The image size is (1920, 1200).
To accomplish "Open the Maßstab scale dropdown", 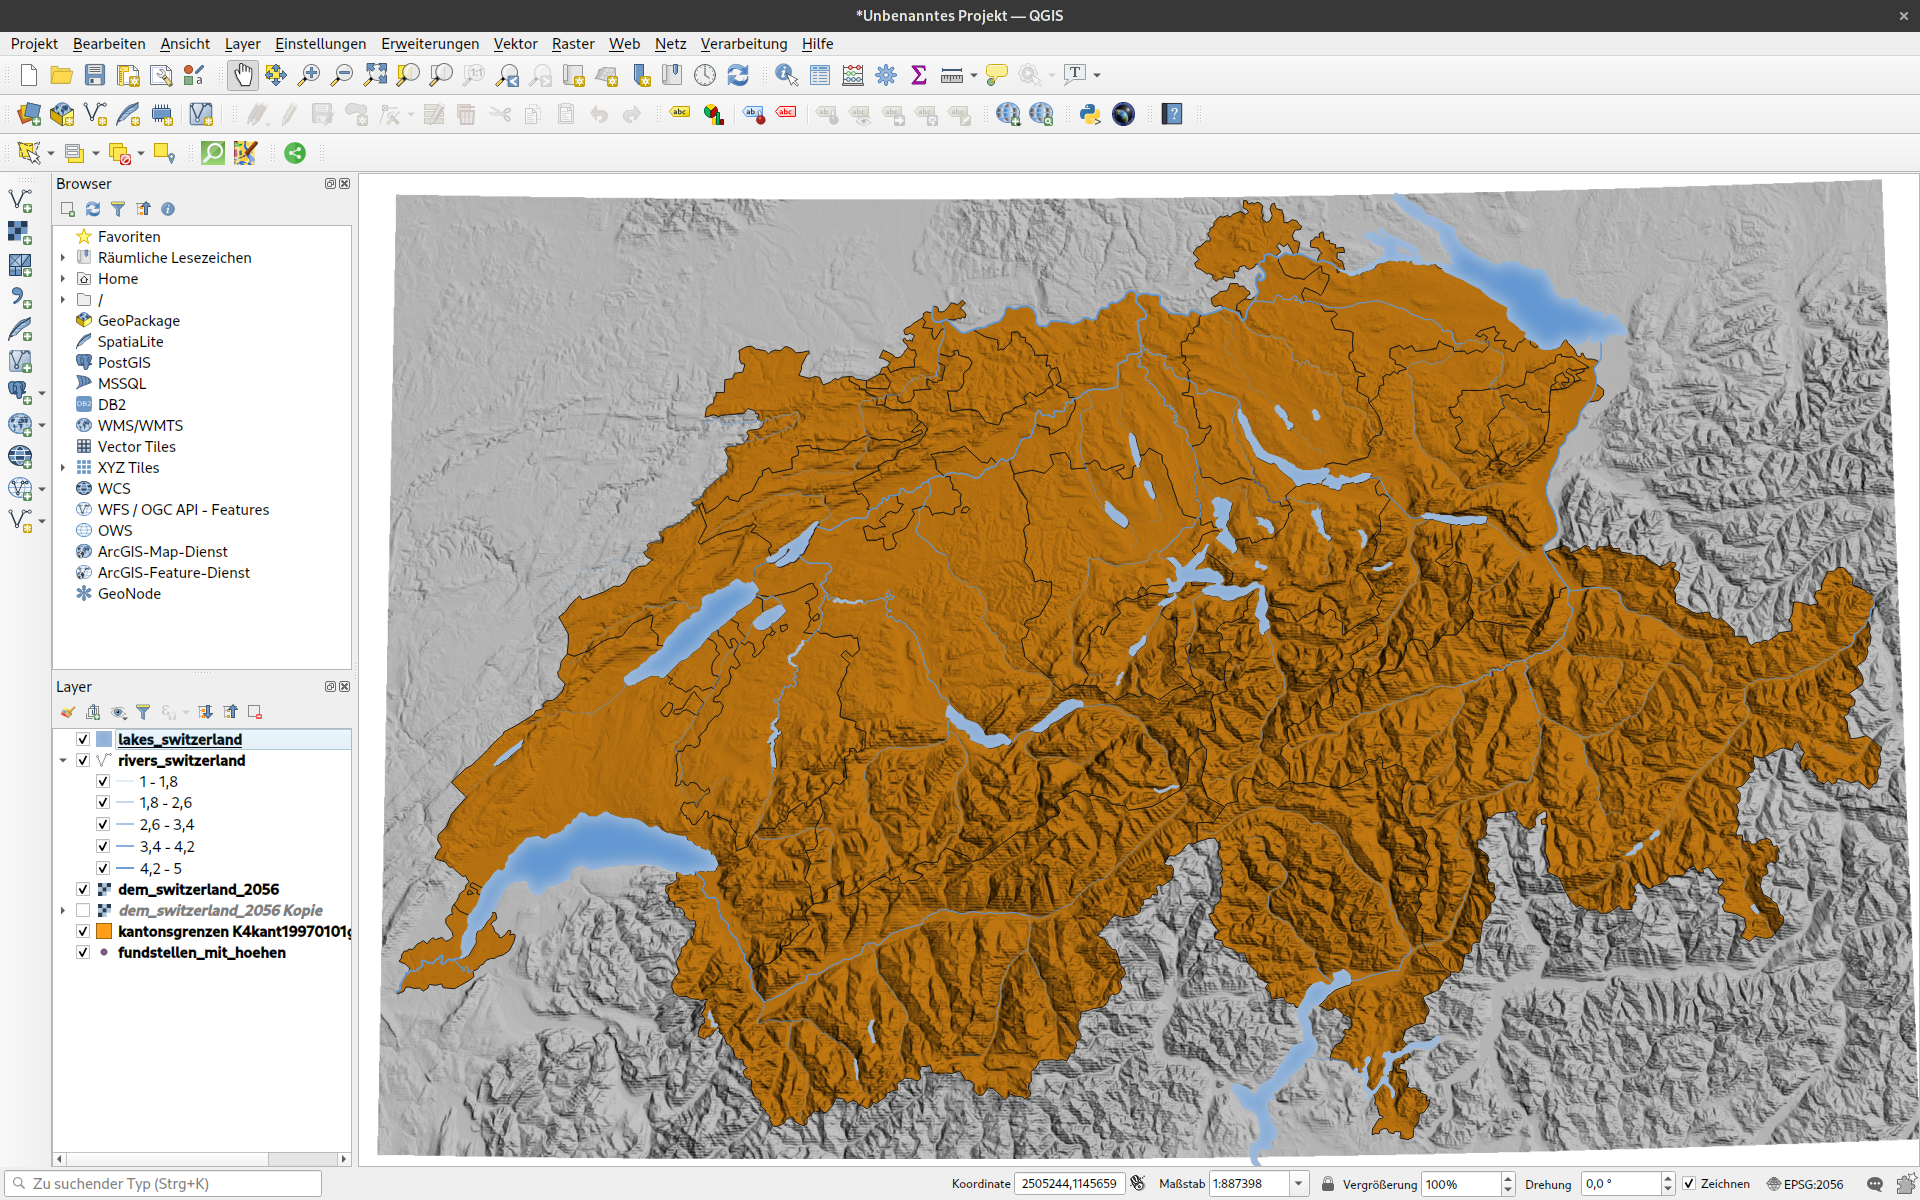I will 1298,1184.
